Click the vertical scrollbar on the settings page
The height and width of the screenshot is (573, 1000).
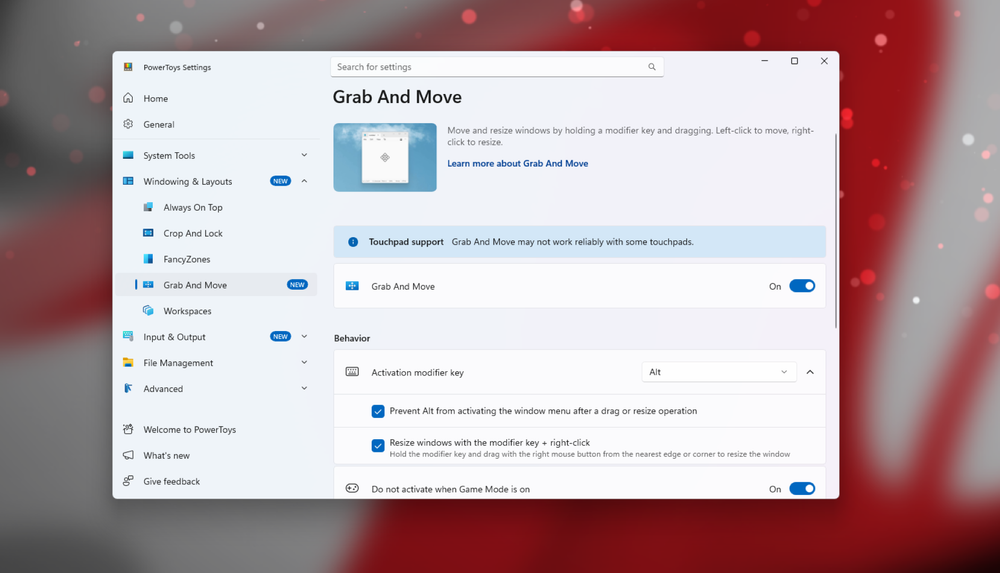pos(835,231)
